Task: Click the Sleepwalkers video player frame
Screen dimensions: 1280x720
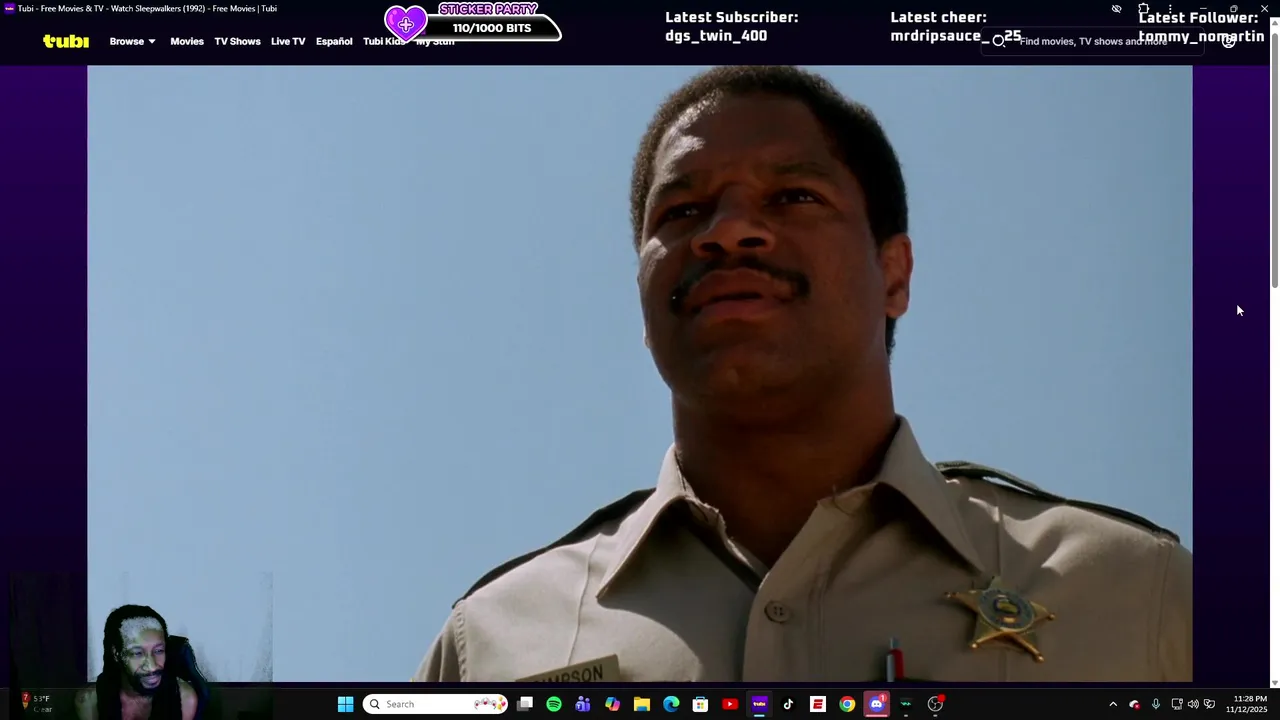Action: [640, 373]
